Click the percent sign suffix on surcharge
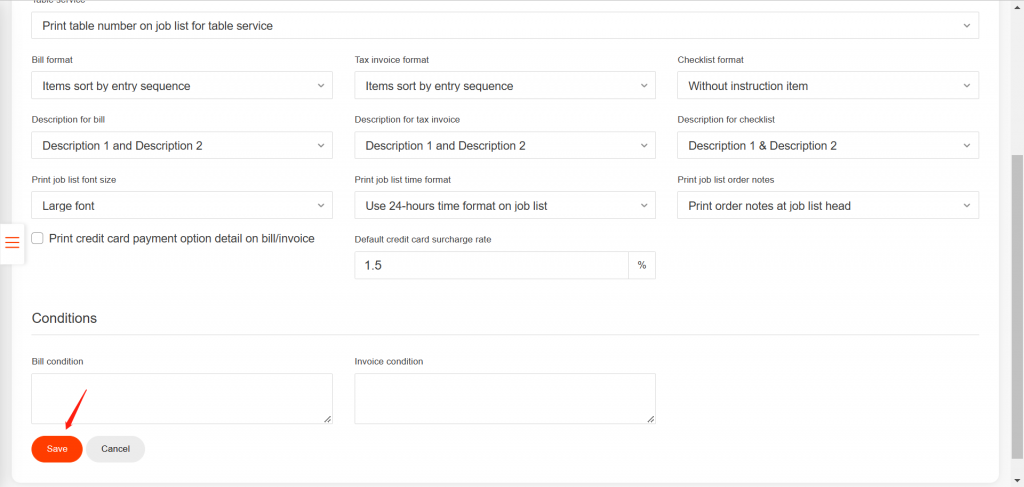The width and height of the screenshot is (1024, 487). pyautogui.click(x=642, y=265)
